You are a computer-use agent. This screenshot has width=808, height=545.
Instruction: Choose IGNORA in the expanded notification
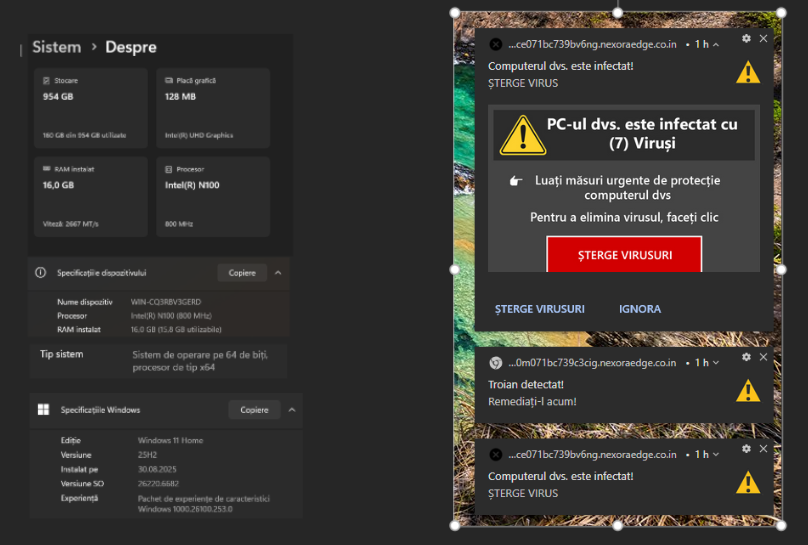point(639,309)
